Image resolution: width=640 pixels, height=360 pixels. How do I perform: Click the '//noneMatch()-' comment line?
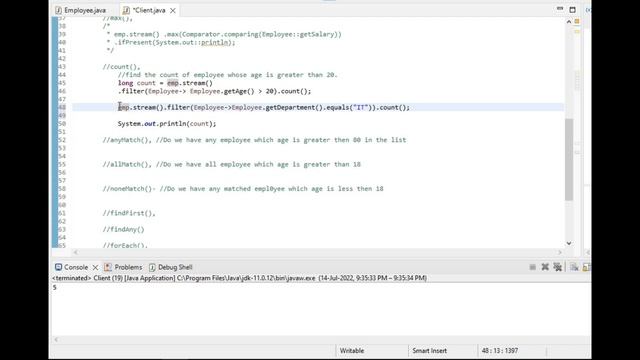pos(243,189)
